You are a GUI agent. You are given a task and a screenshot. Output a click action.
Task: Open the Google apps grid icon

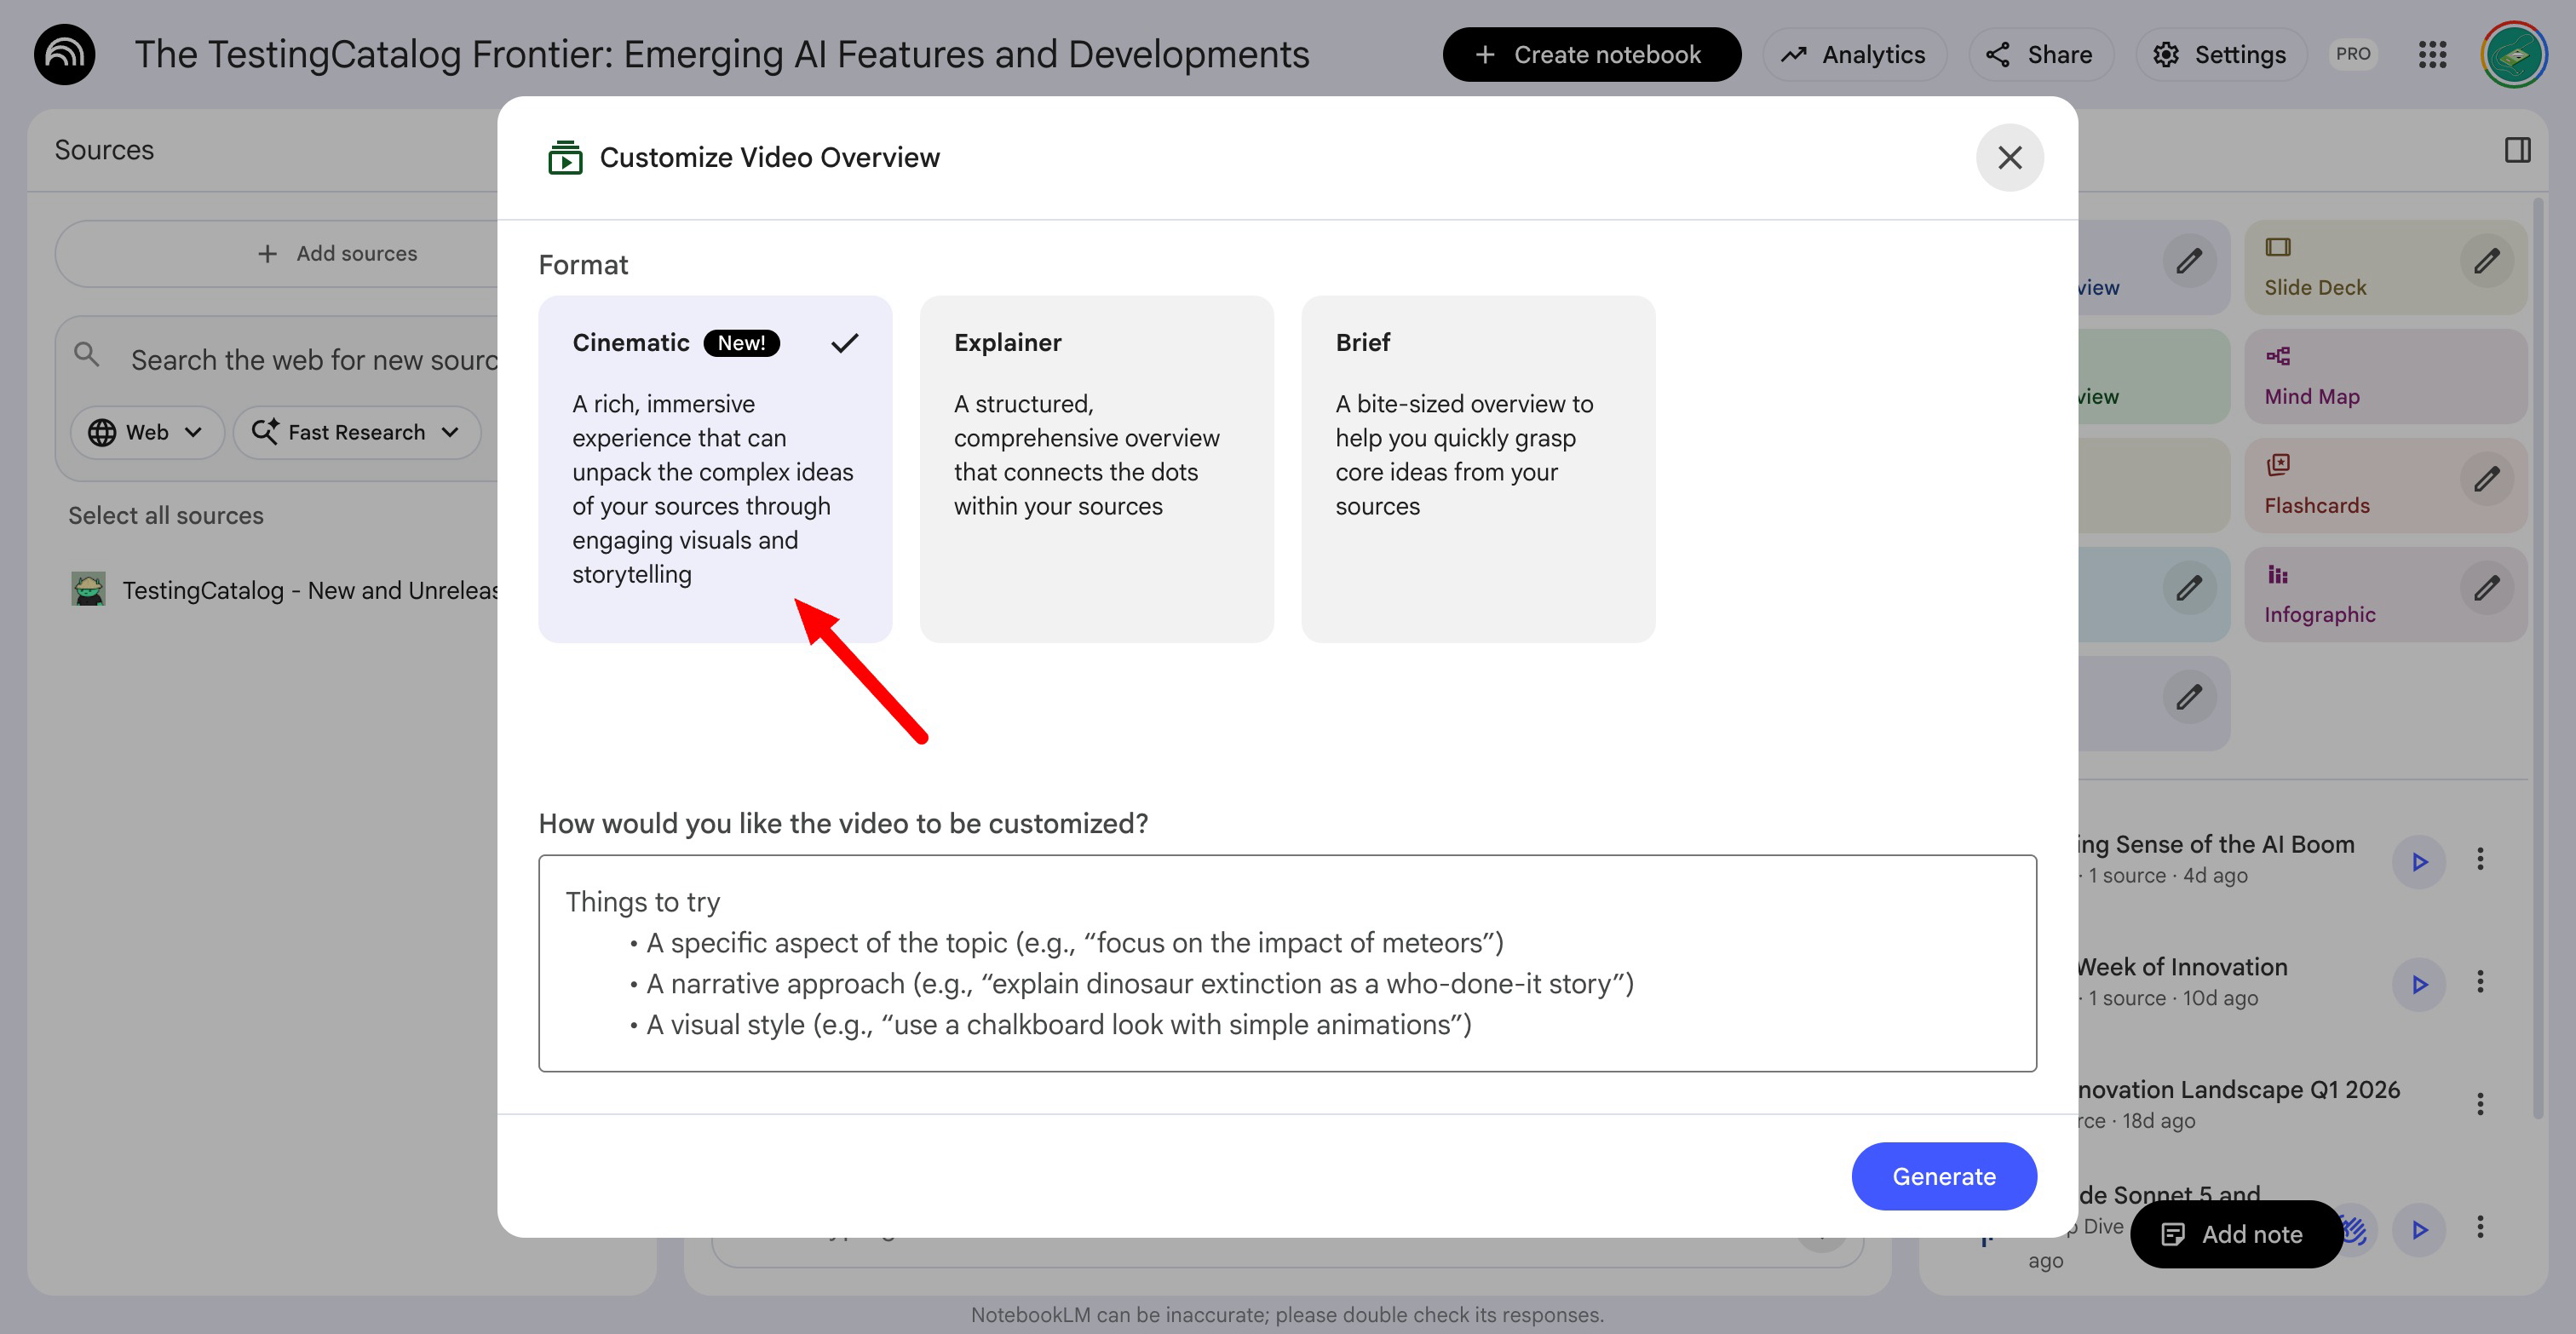tap(2432, 54)
